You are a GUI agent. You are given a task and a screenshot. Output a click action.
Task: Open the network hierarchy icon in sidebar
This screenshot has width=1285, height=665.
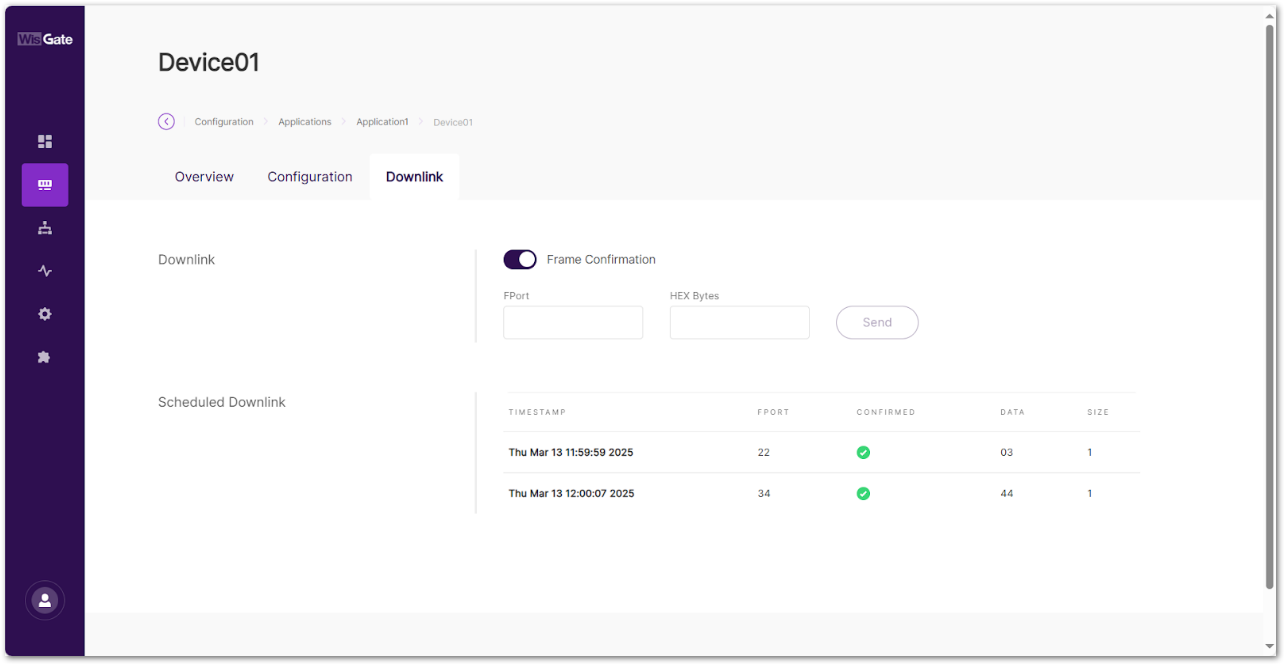click(45, 228)
